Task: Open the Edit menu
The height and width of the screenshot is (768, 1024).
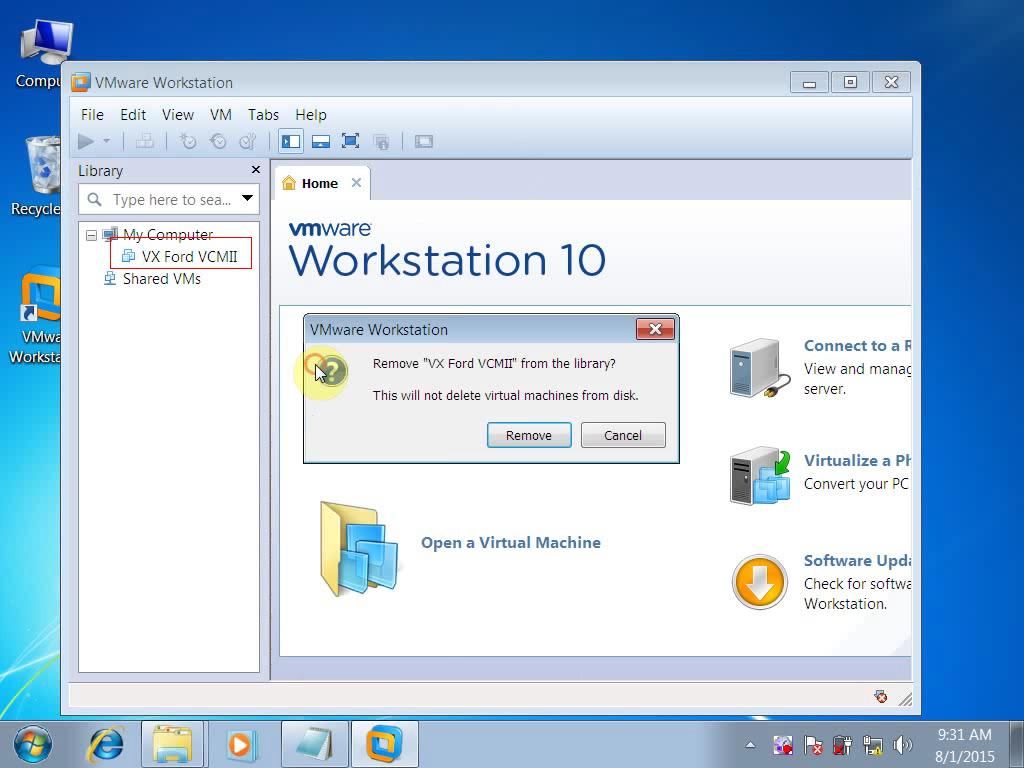Action: [x=133, y=115]
